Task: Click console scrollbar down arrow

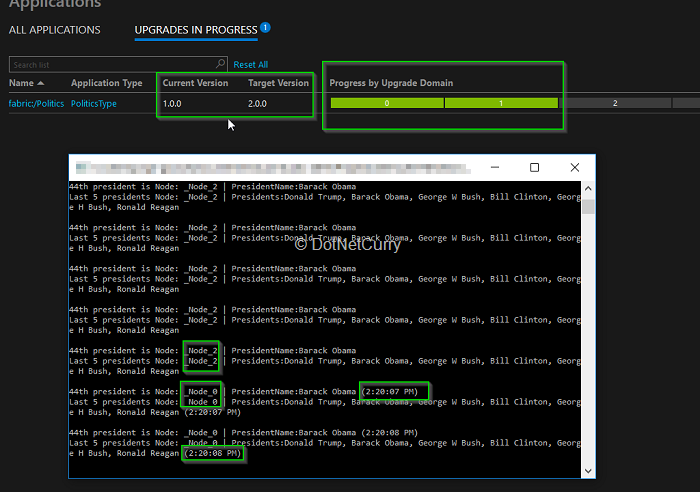Action: 588,471
